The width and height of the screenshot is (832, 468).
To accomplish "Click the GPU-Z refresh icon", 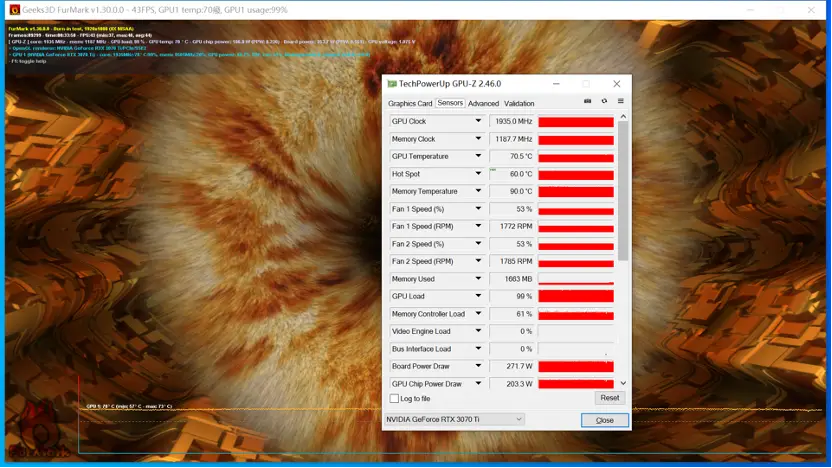I will point(604,101).
